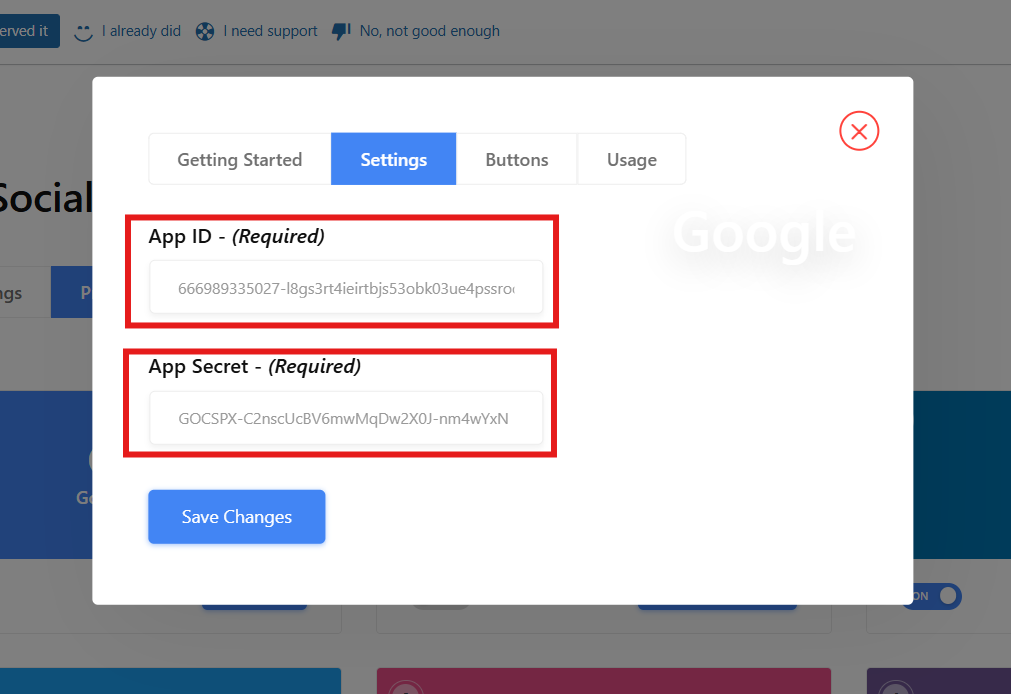This screenshot has width=1011, height=694.
Task: Focus the App ID input field
Action: point(346,288)
